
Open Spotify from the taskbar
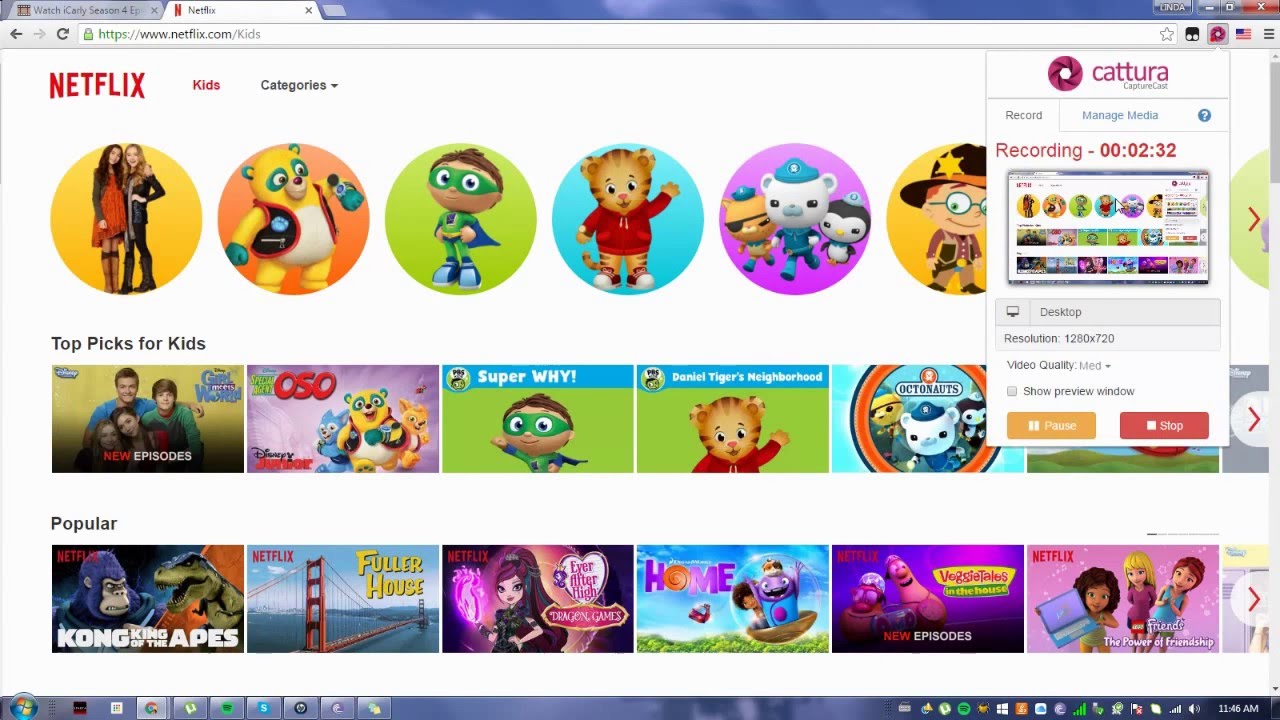(x=227, y=708)
